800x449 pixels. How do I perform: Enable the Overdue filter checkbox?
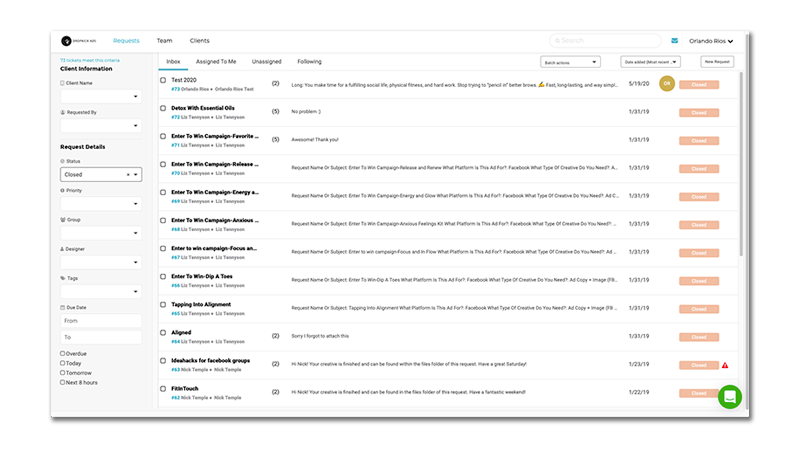(x=63, y=353)
